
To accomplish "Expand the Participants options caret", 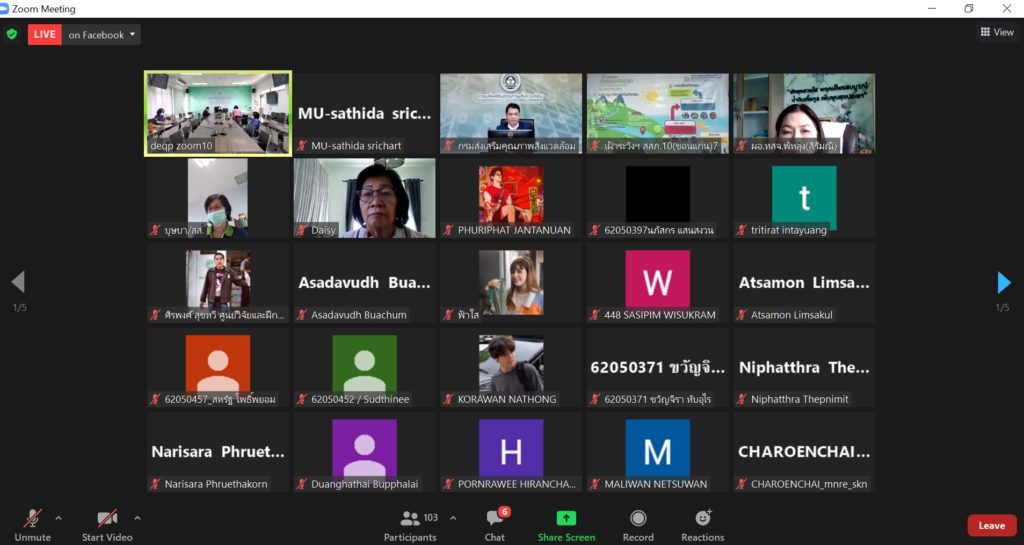I will [453, 518].
